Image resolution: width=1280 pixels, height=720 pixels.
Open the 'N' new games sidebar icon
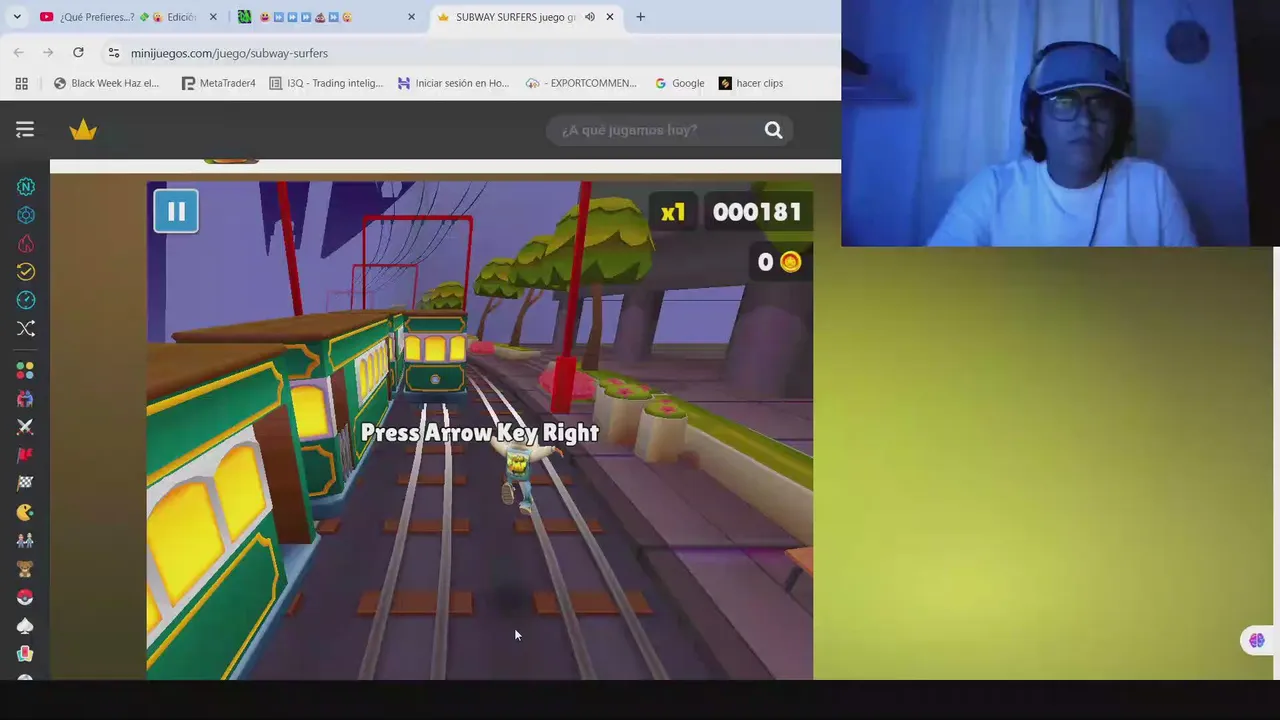pyautogui.click(x=26, y=187)
